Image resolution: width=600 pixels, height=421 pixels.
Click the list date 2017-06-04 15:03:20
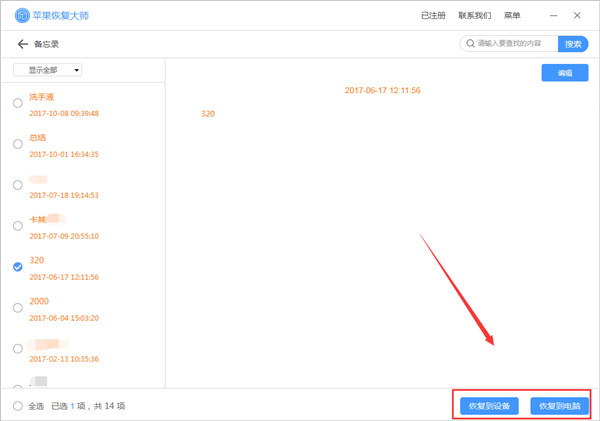pyautogui.click(x=64, y=318)
